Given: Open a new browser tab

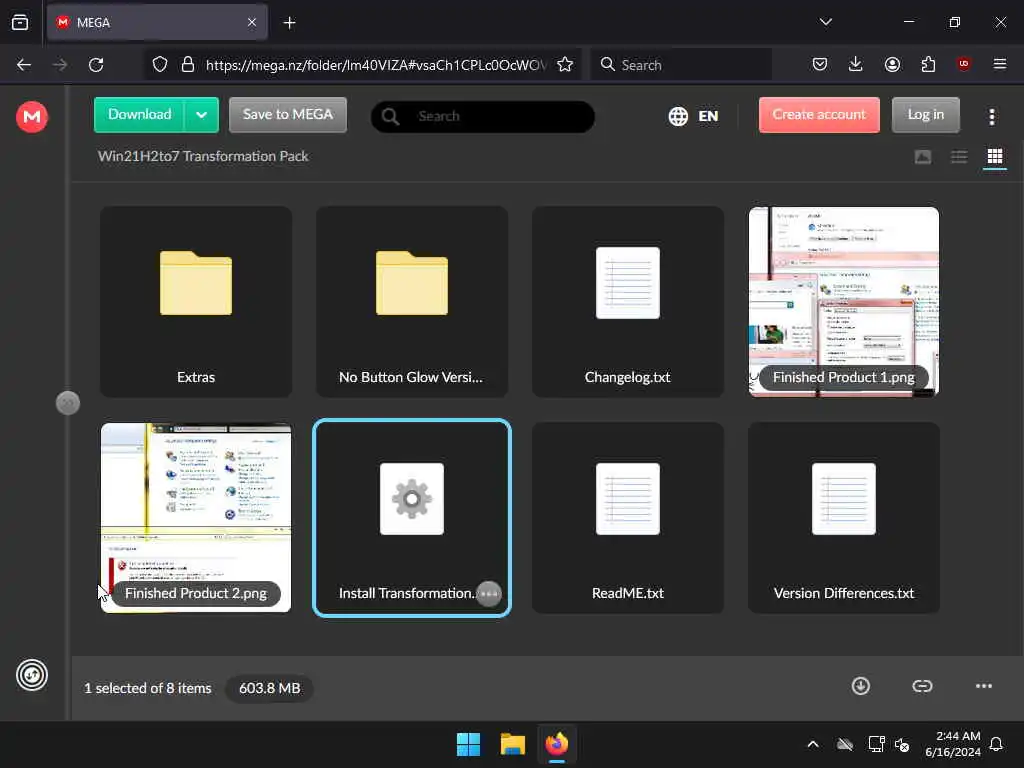Looking at the screenshot, I should point(289,23).
